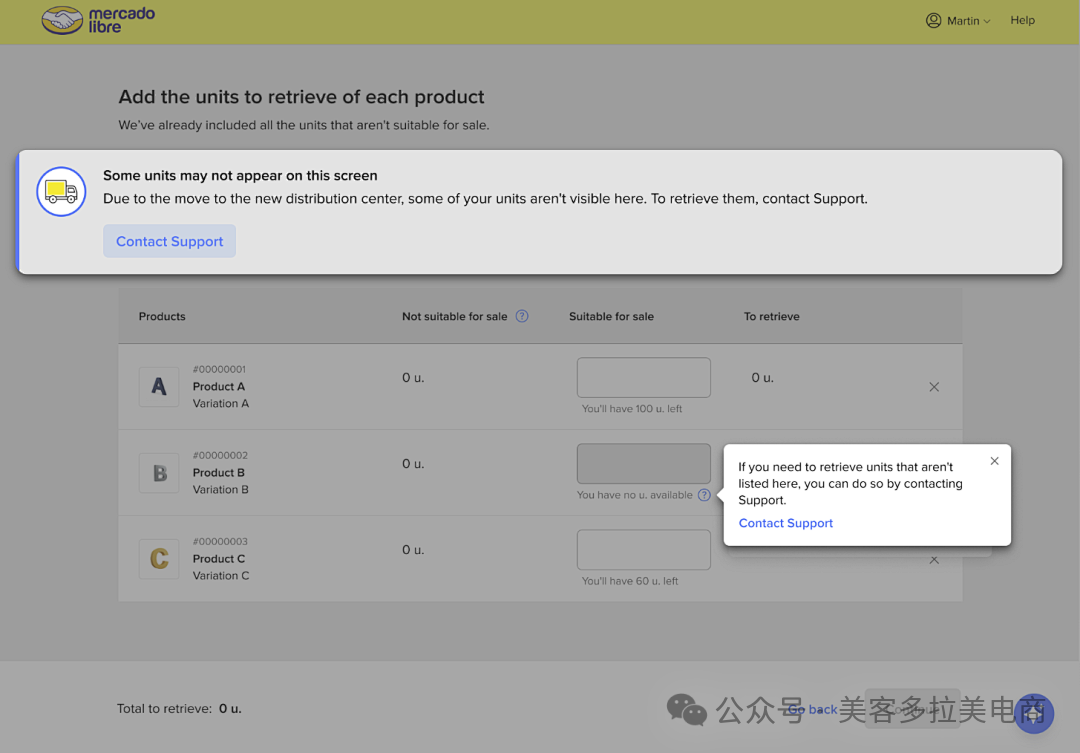
Task: Click the Product B name text
Action: (x=219, y=473)
